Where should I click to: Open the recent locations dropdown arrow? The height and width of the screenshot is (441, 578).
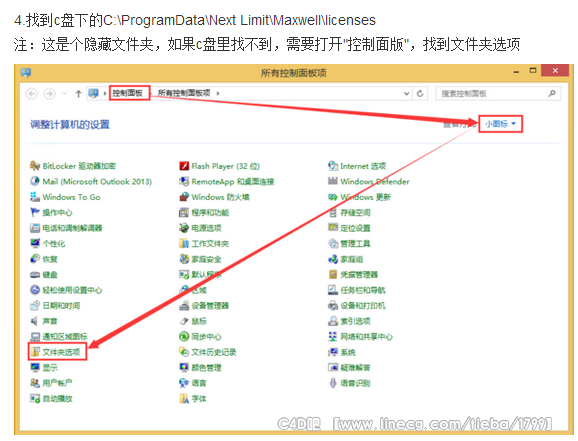(65, 94)
